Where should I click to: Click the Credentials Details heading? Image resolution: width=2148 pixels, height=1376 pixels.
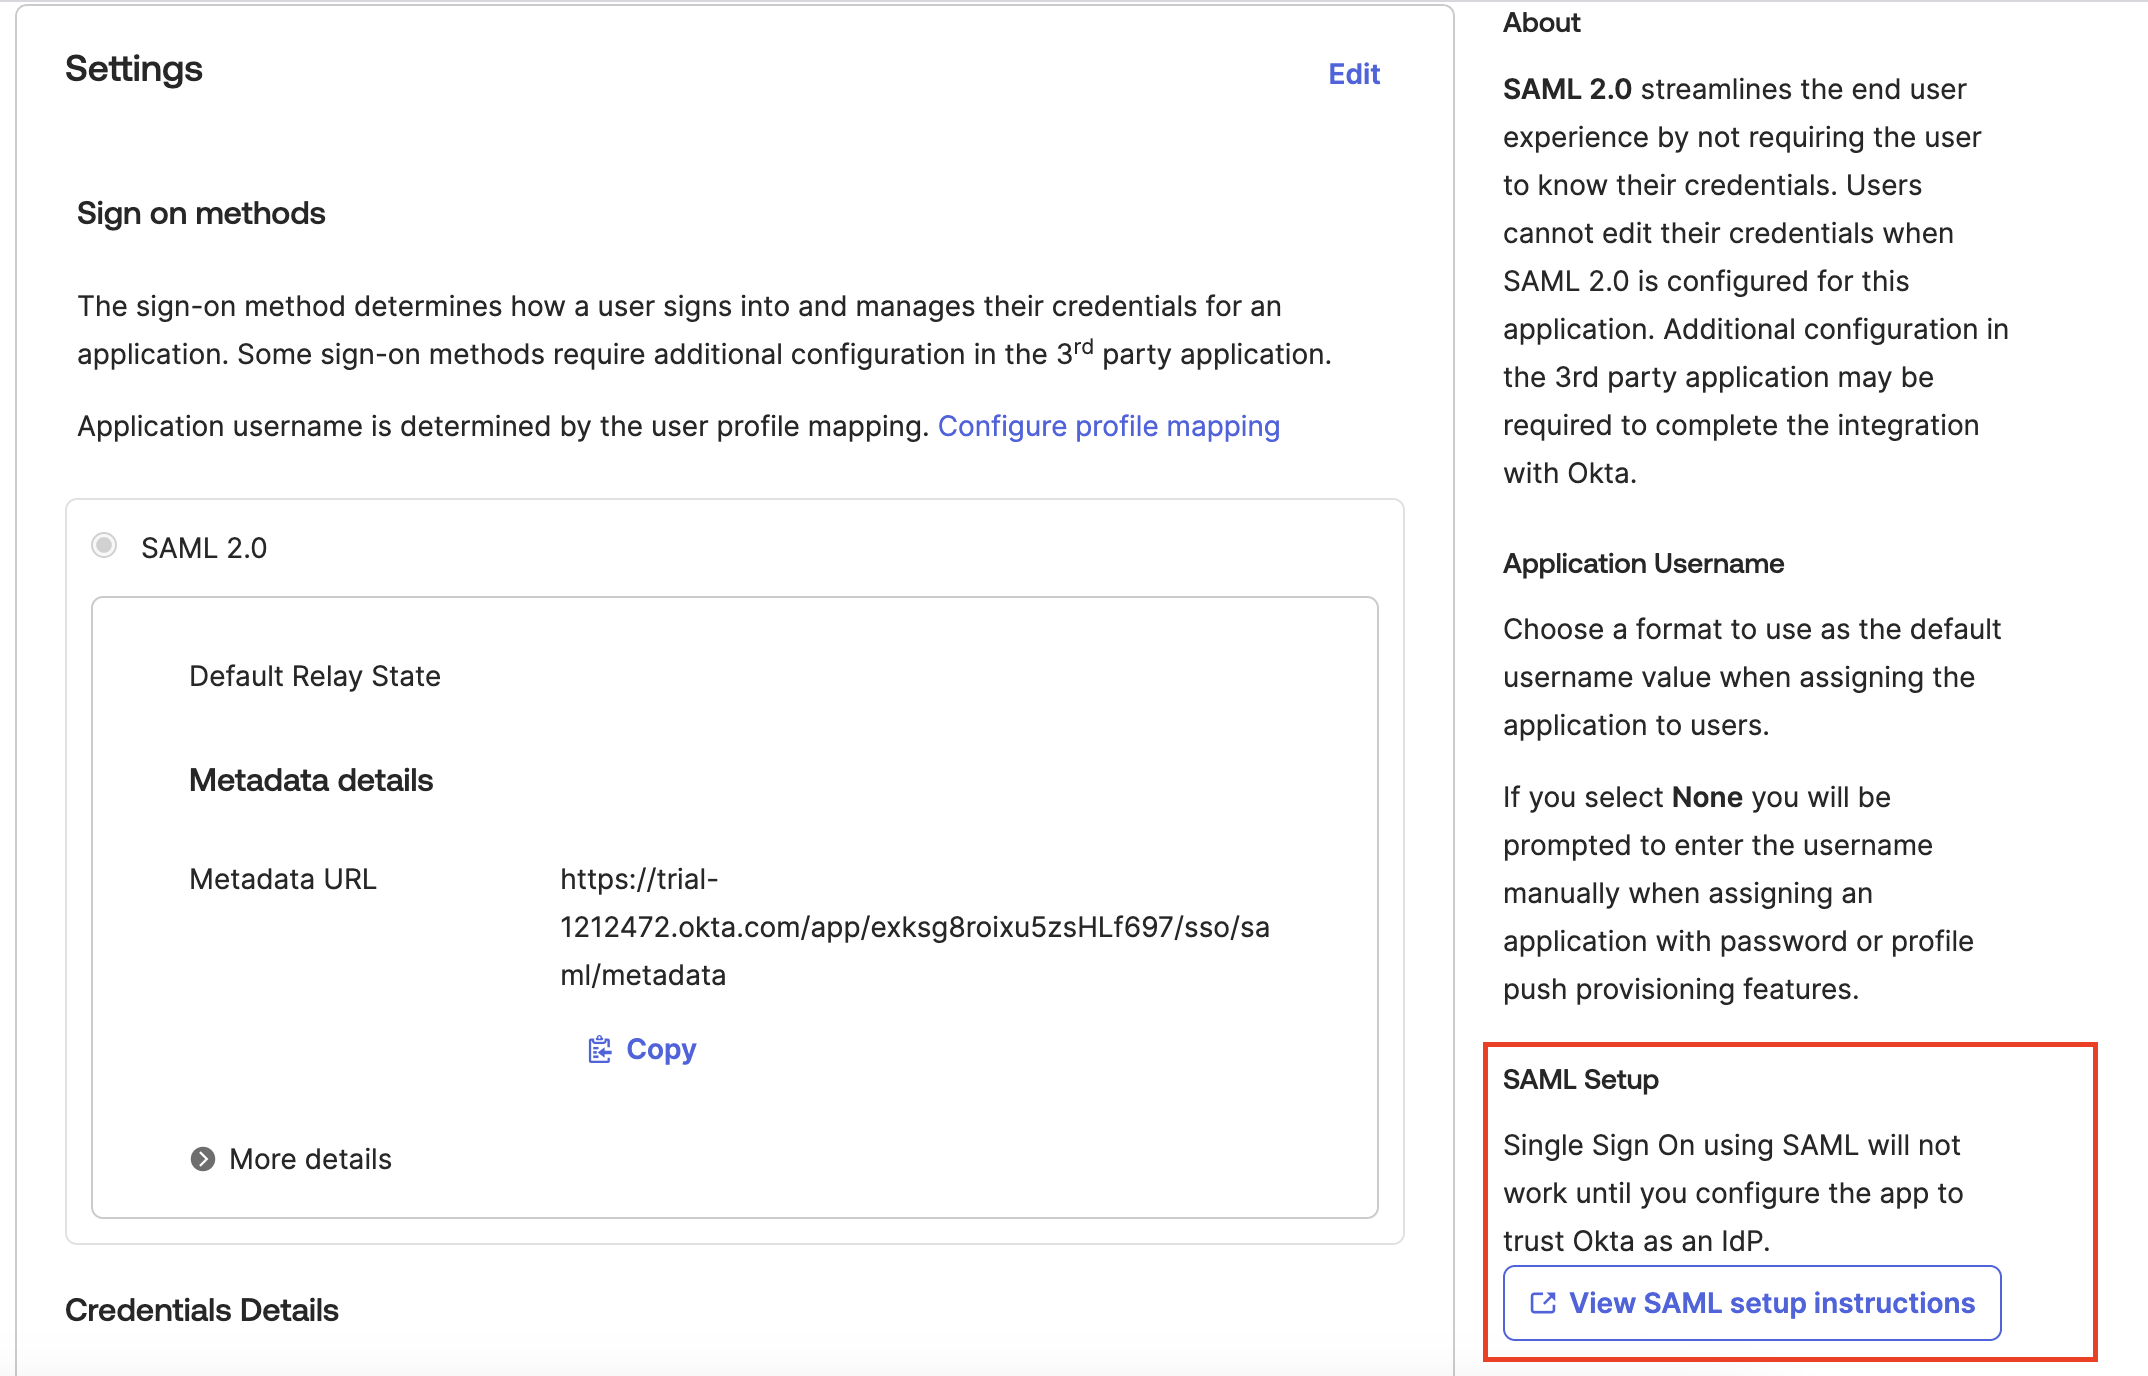(202, 1310)
